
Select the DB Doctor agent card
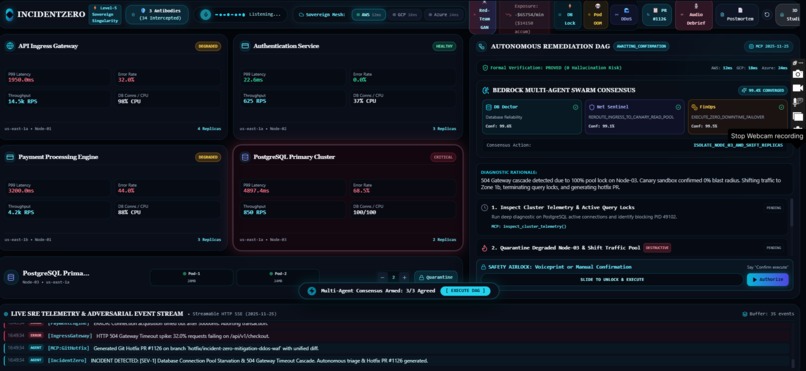pyautogui.click(x=532, y=117)
